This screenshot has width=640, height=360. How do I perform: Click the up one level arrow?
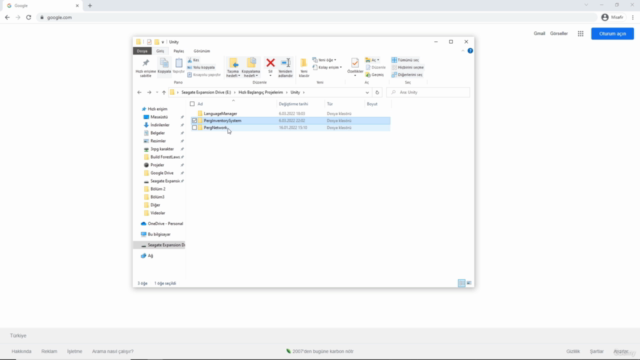[x=164, y=93]
